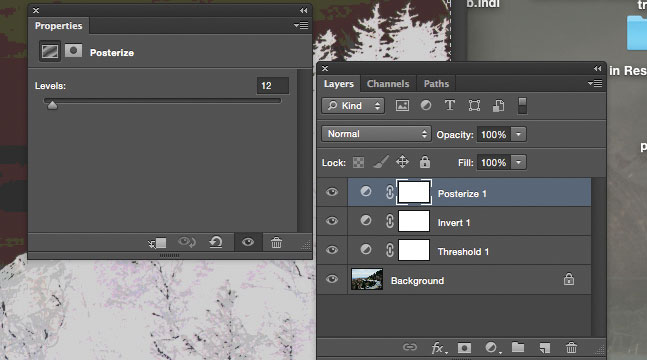Select the Invert 1 layer name

click(454, 223)
